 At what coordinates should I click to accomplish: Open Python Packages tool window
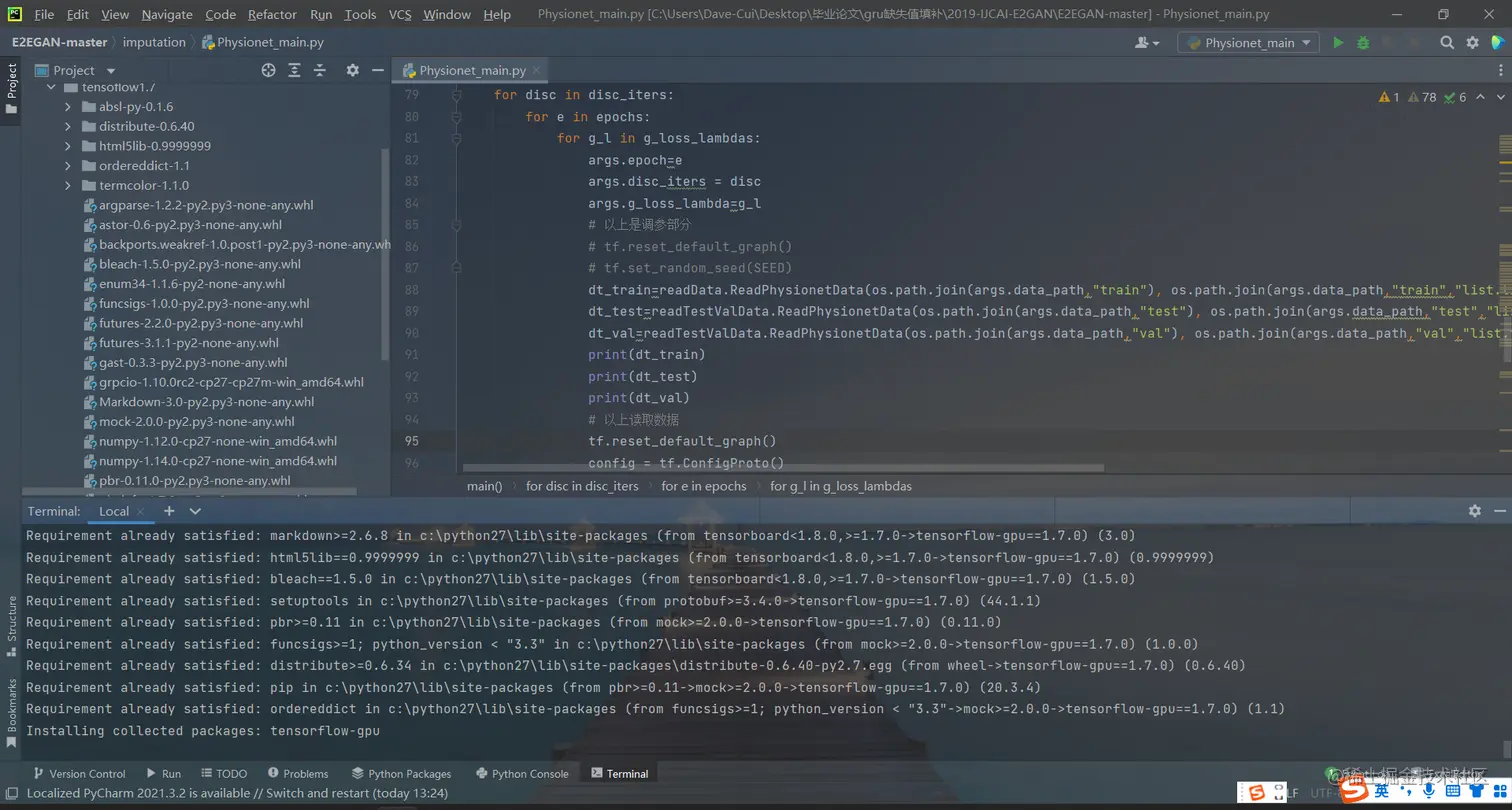(402, 773)
